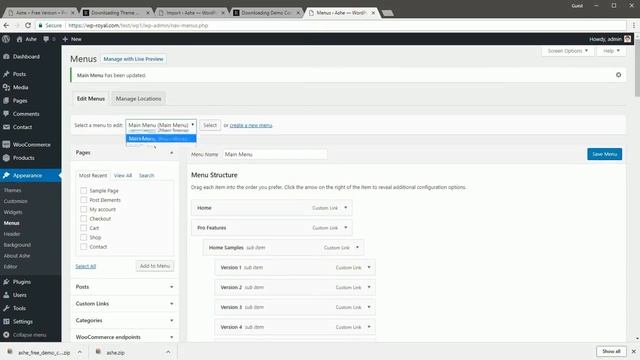Click the Save Menu button
Screen dimensions: 640x360
coord(604,154)
